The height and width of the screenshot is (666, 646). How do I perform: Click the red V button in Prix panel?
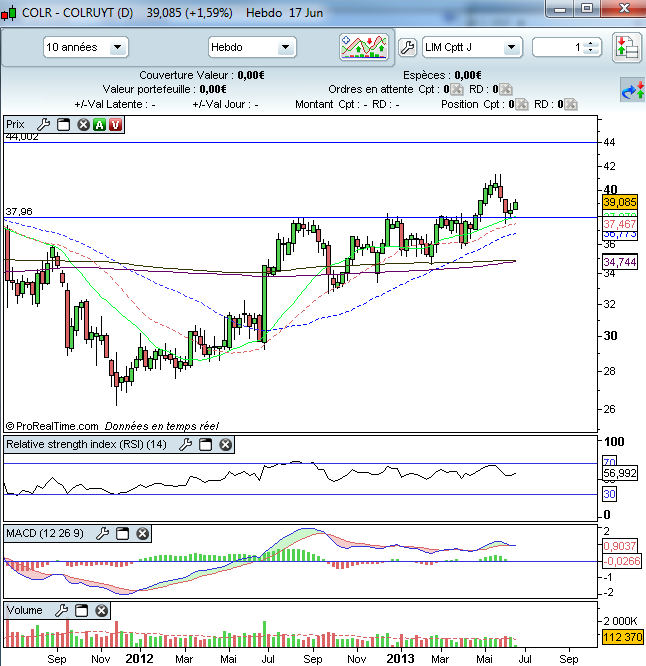tap(116, 125)
